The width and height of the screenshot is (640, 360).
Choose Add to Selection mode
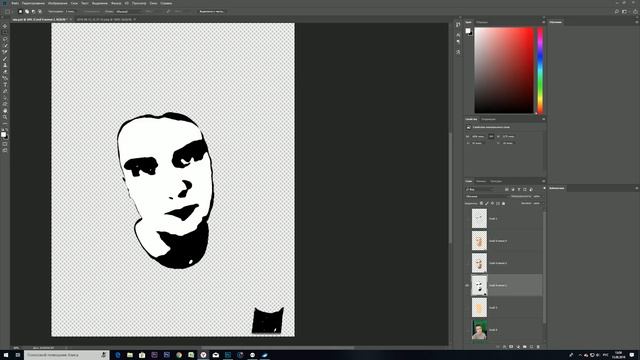coord(27,11)
